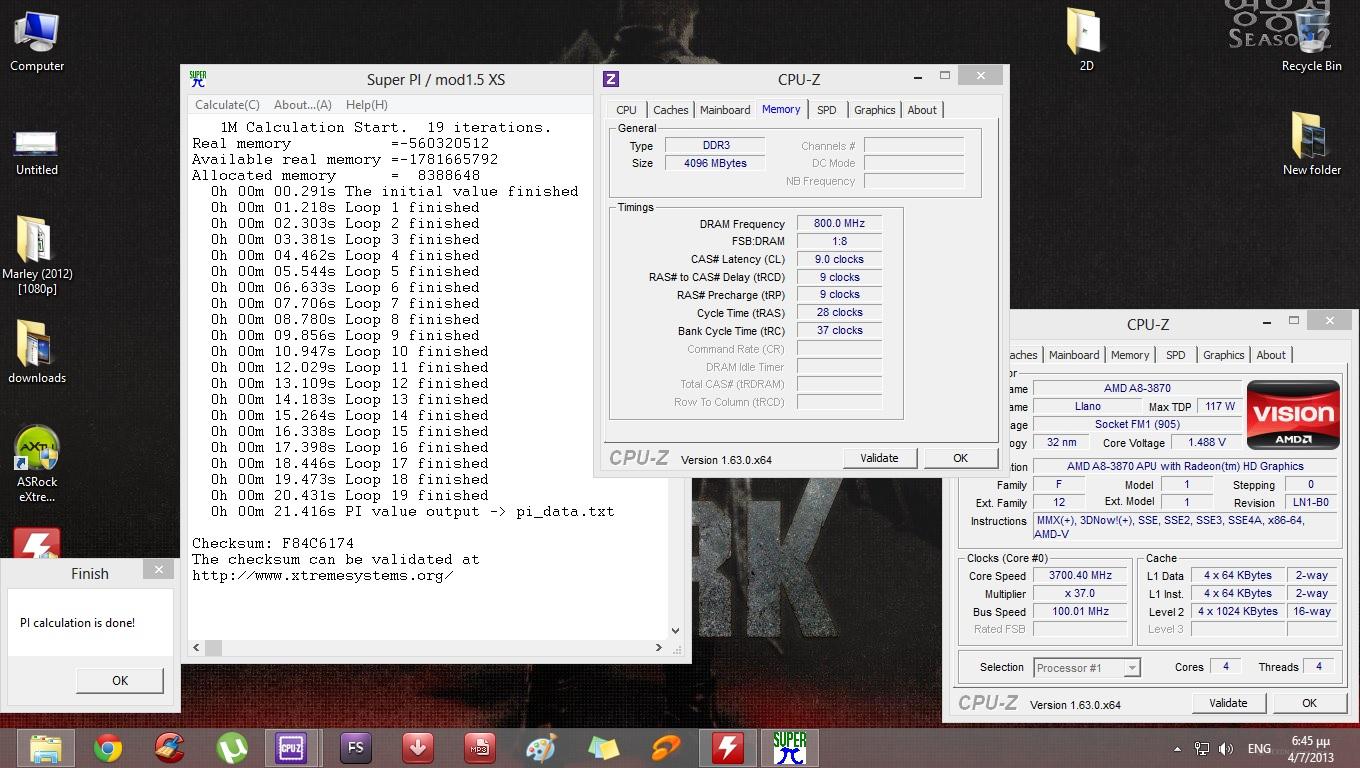This screenshot has width=1360, height=768.
Task: Click the AMD Vision logo
Action: [x=1293, y=414]
